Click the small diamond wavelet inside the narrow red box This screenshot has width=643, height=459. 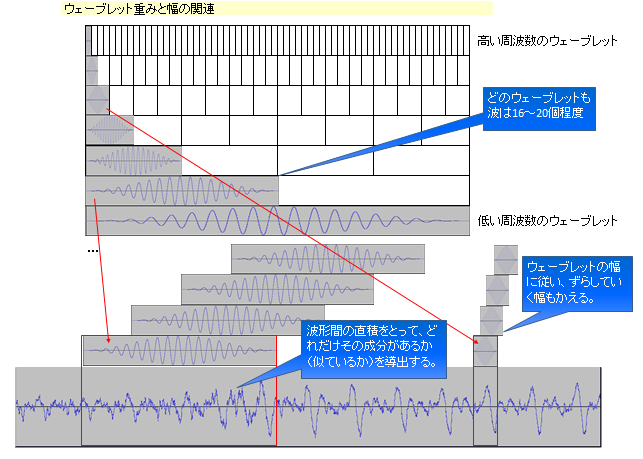(486, 351)
